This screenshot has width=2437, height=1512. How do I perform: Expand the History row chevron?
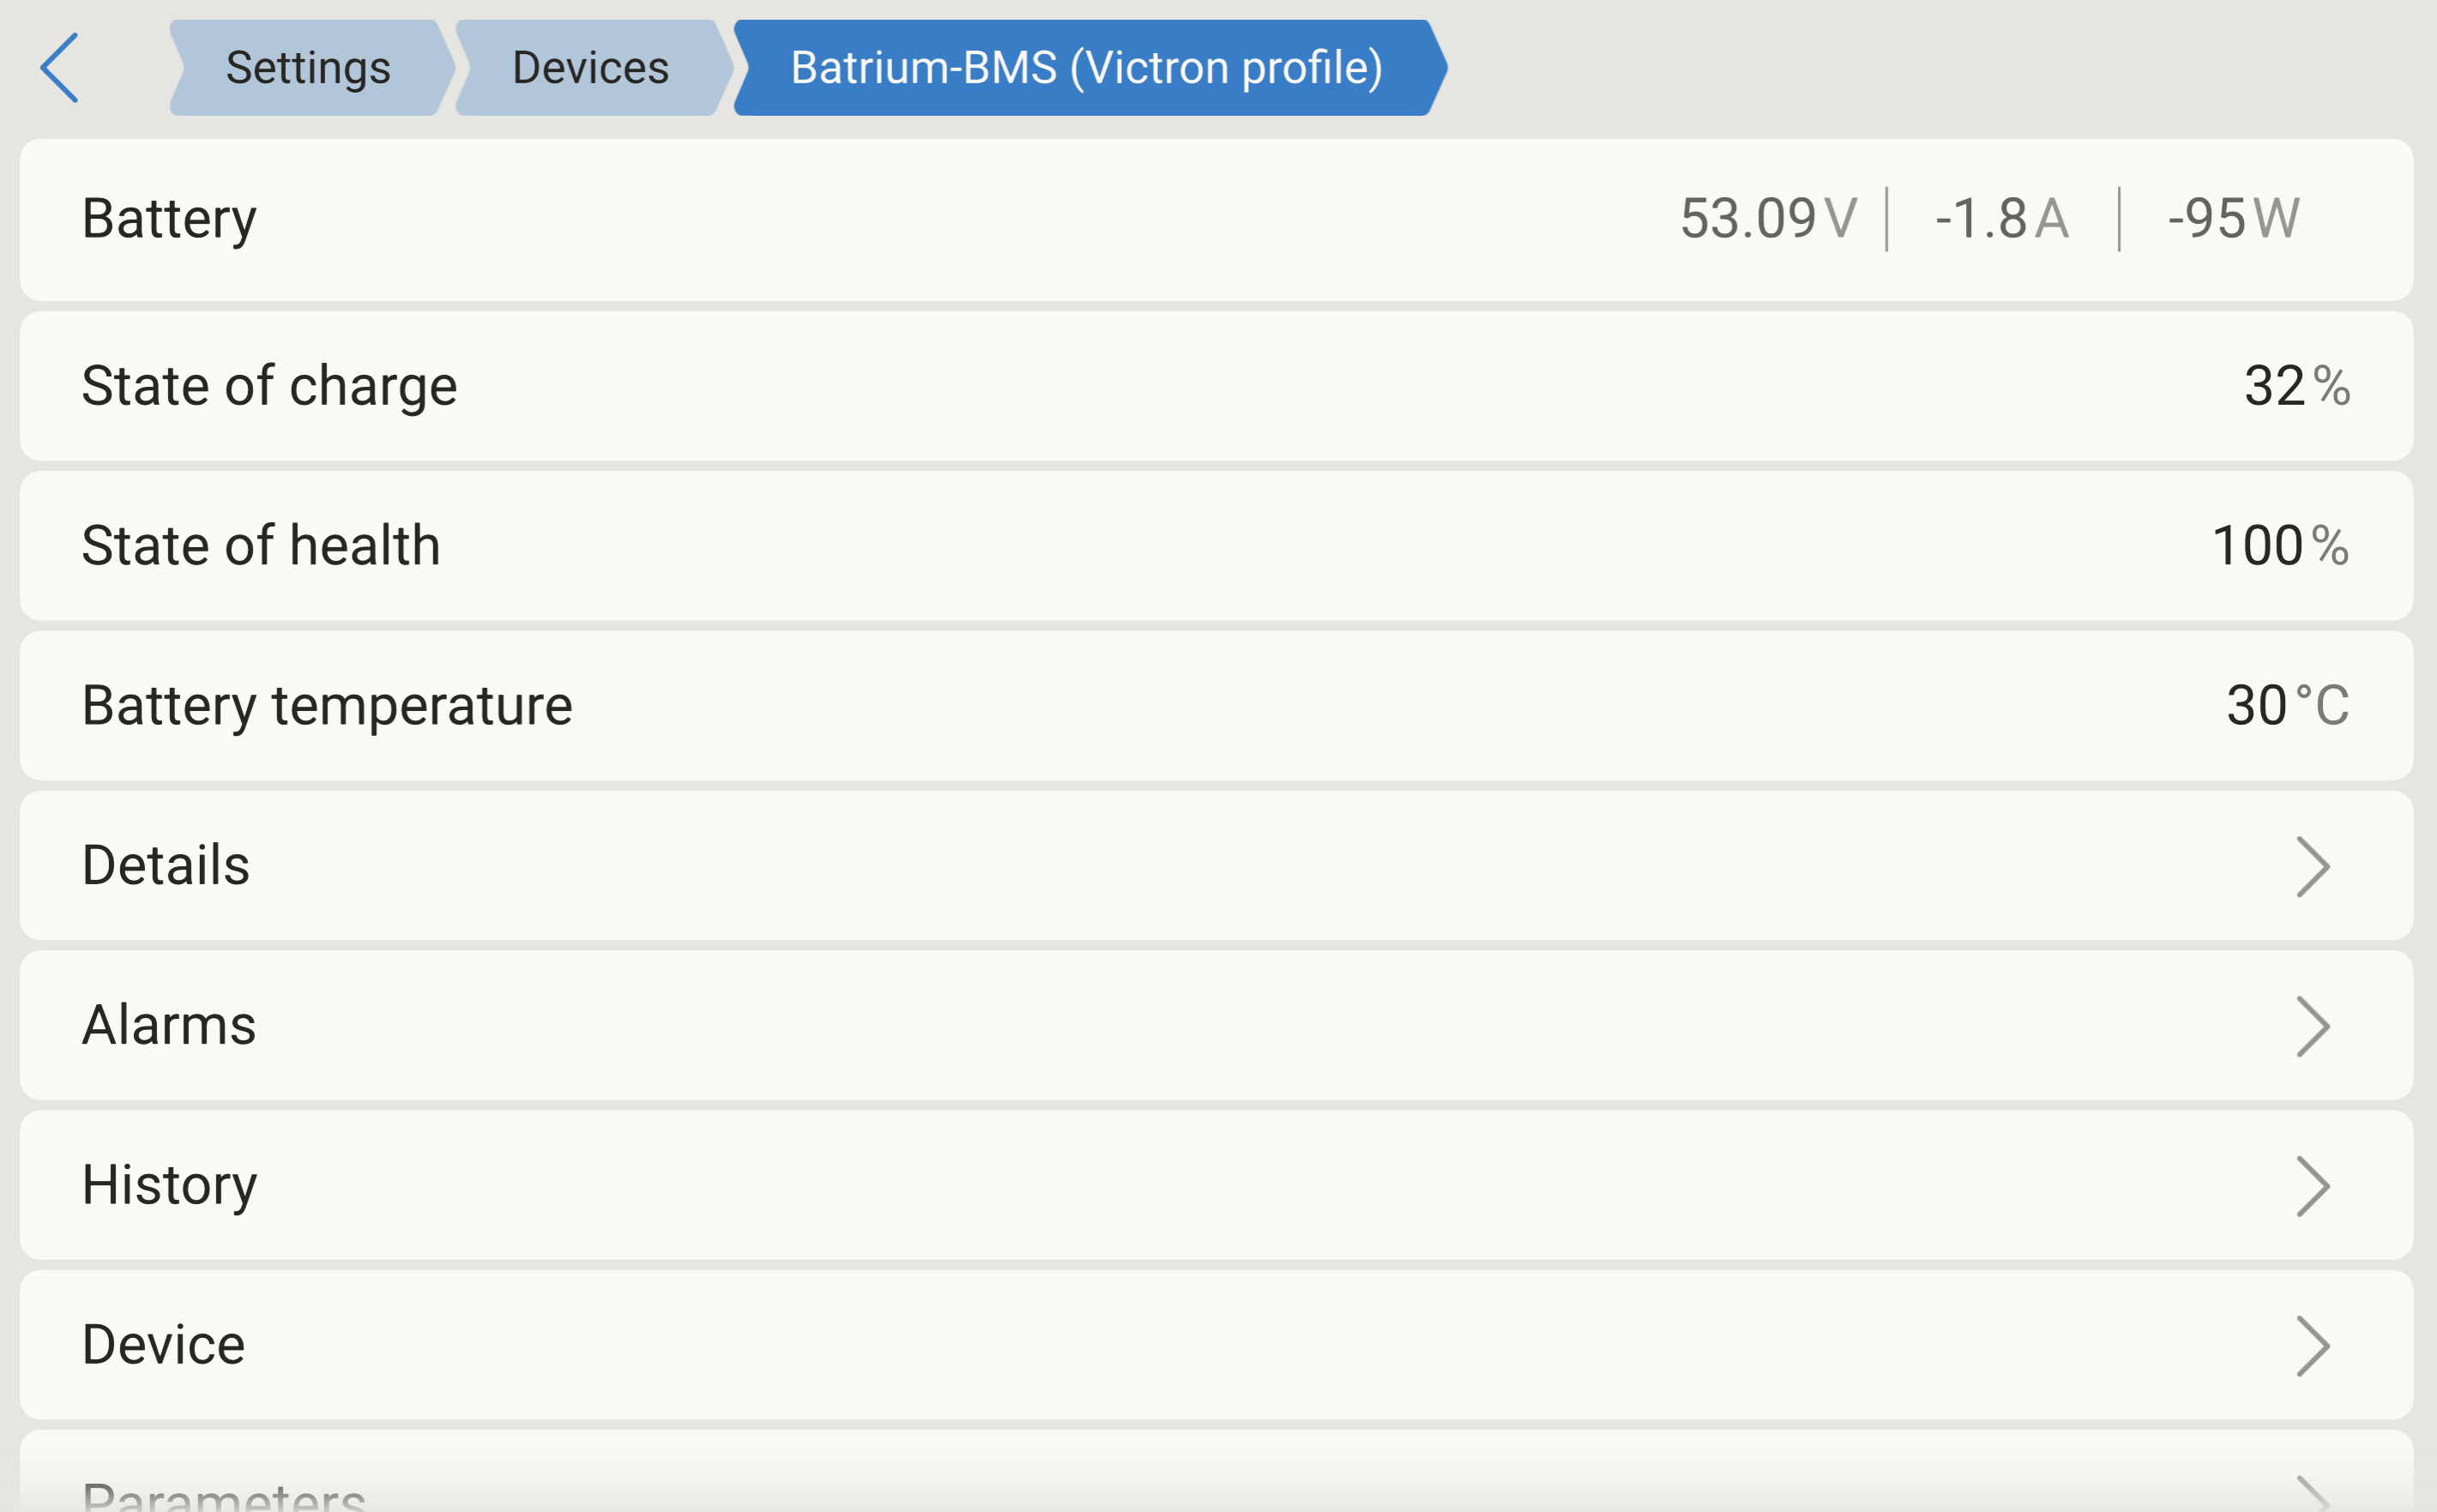[x=2312, y=1186]
